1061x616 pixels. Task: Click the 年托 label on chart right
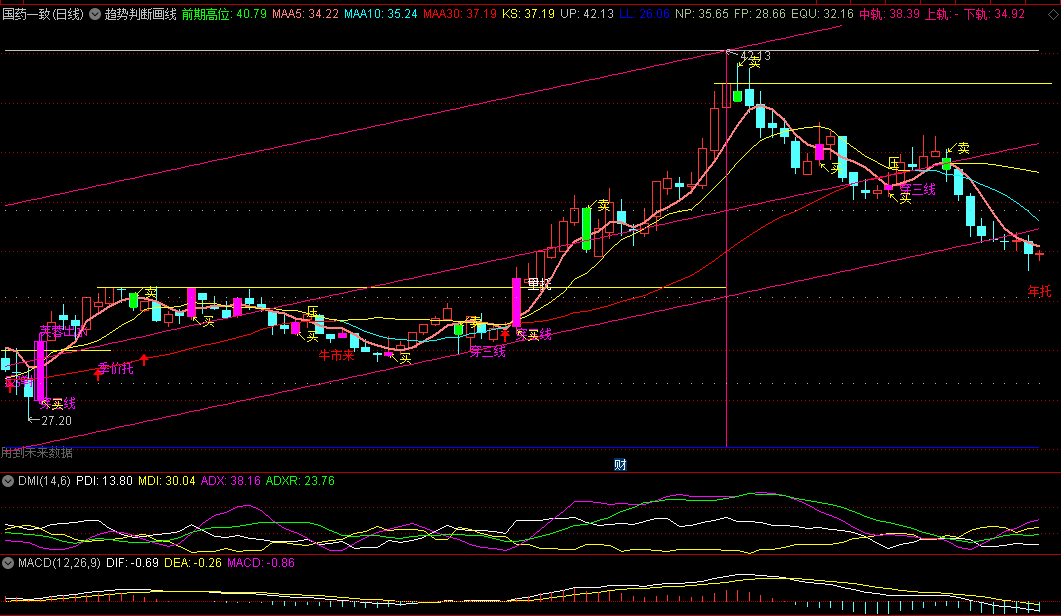[x=1039, y=292]
